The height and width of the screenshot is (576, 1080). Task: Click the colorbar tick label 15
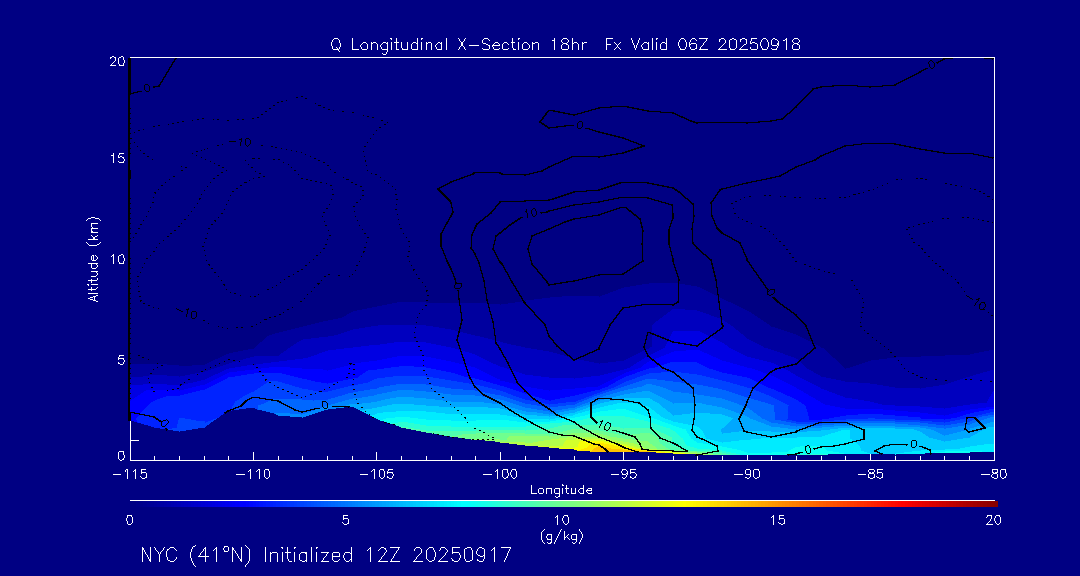click(777, 520)
